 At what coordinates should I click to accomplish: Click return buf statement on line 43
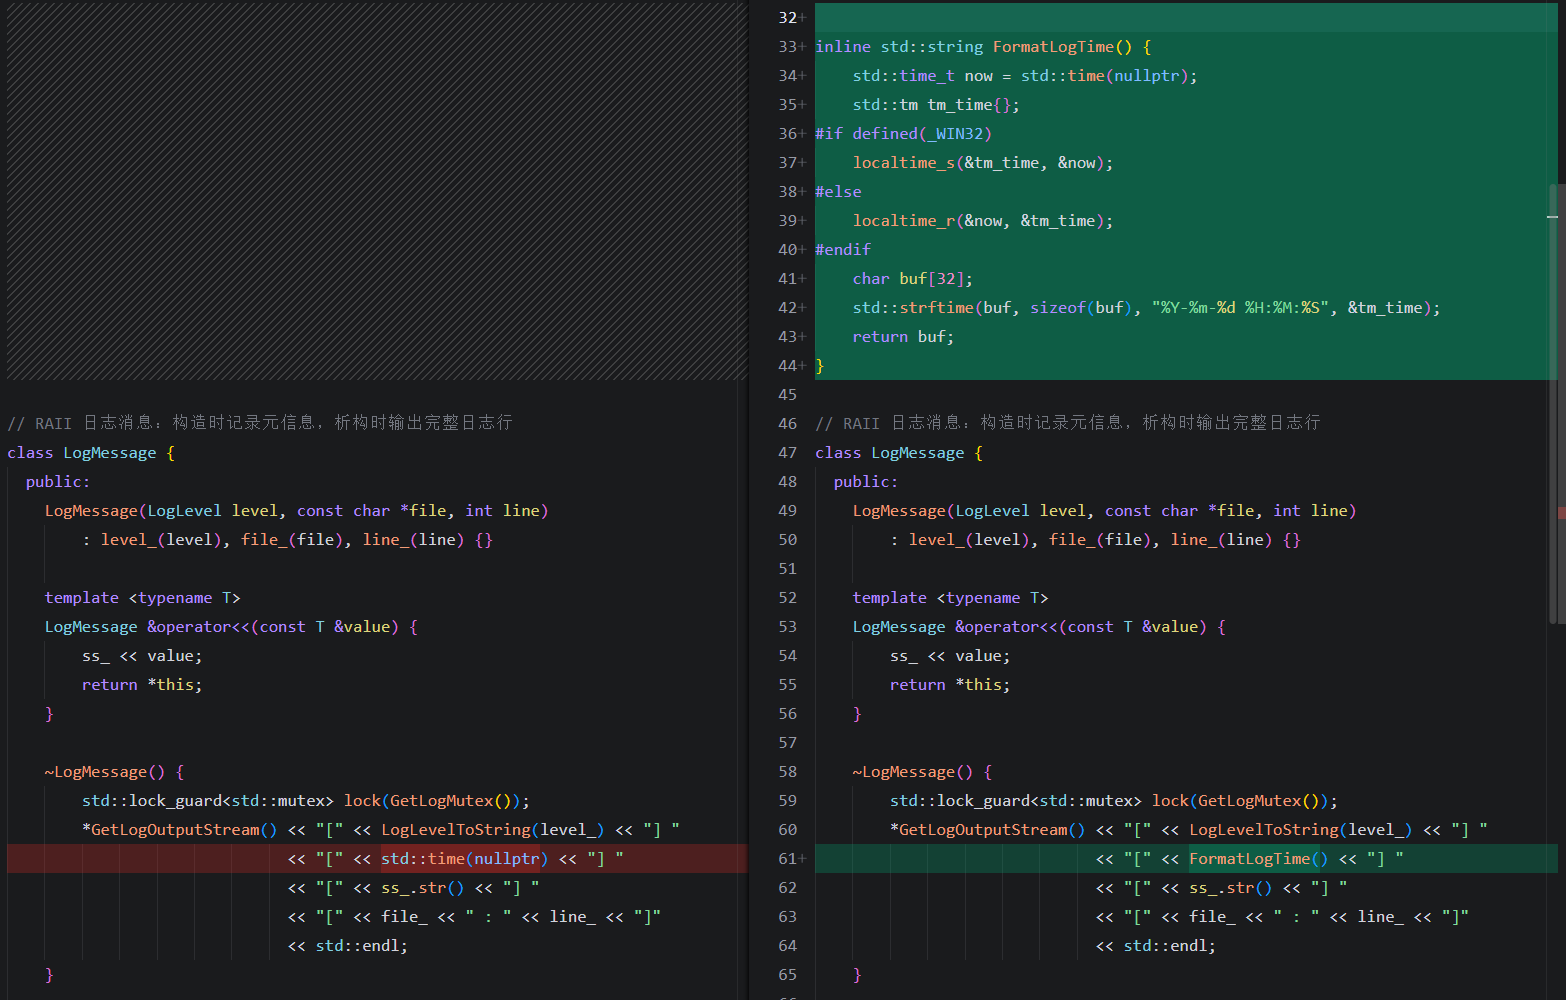pos(903,337)
